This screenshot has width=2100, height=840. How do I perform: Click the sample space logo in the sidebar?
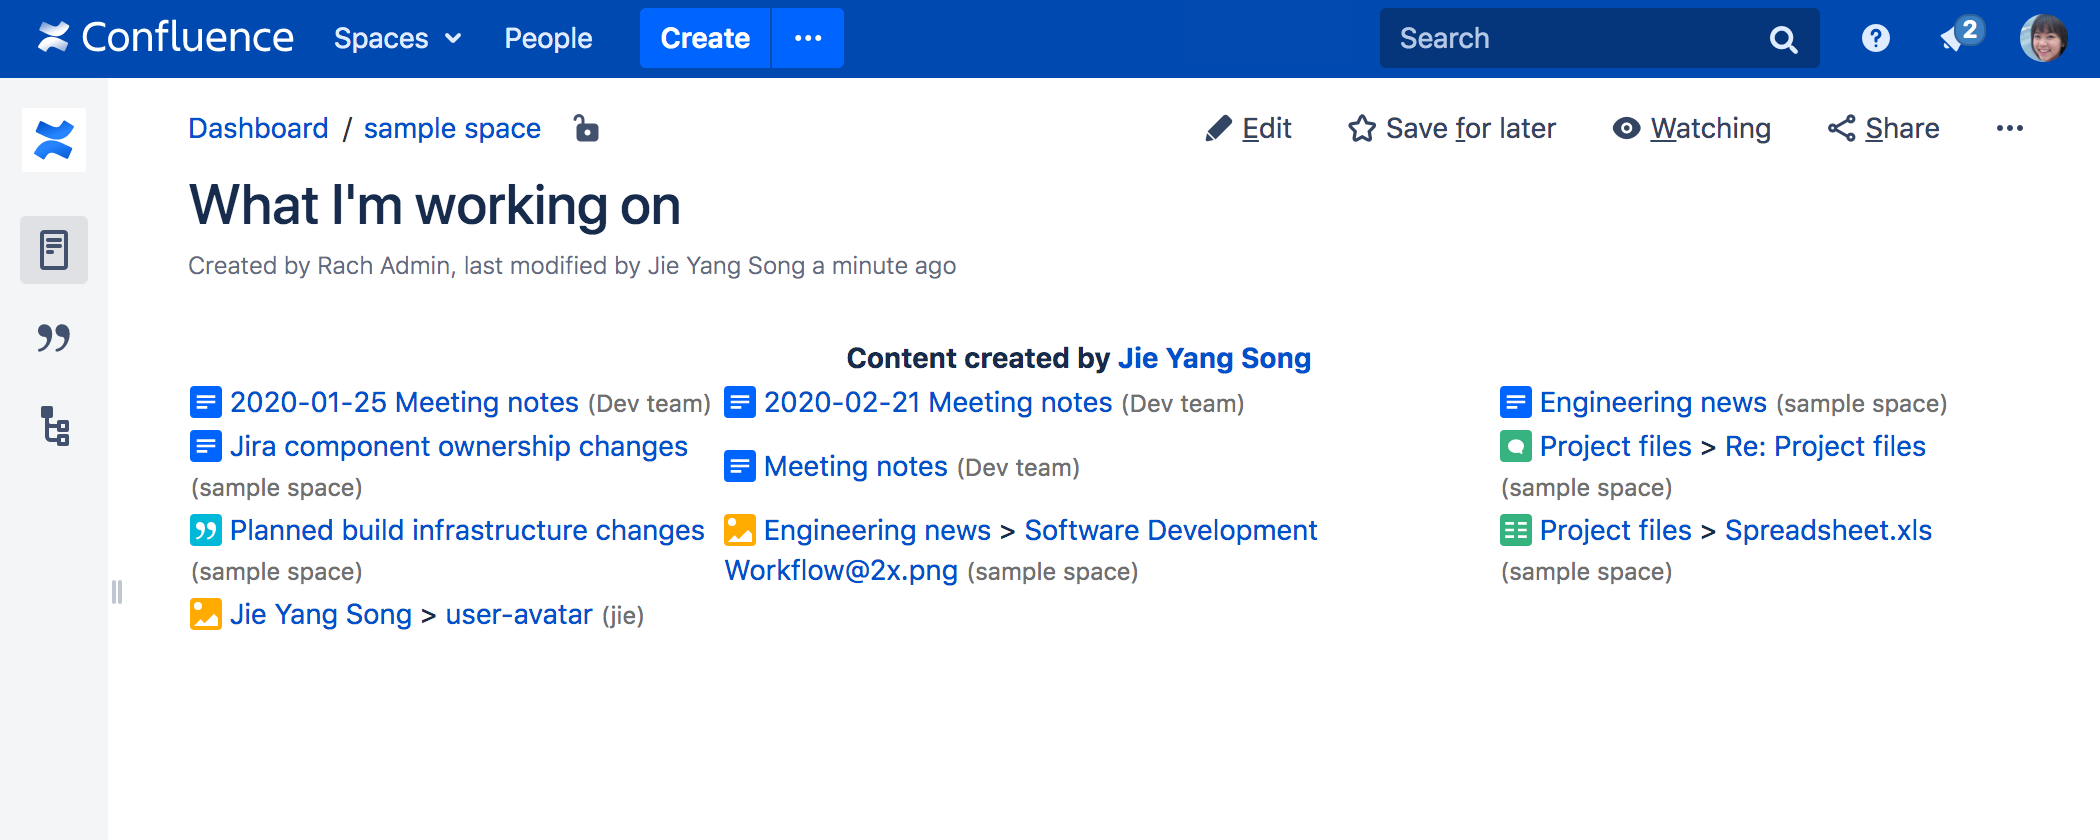point(54,140)
